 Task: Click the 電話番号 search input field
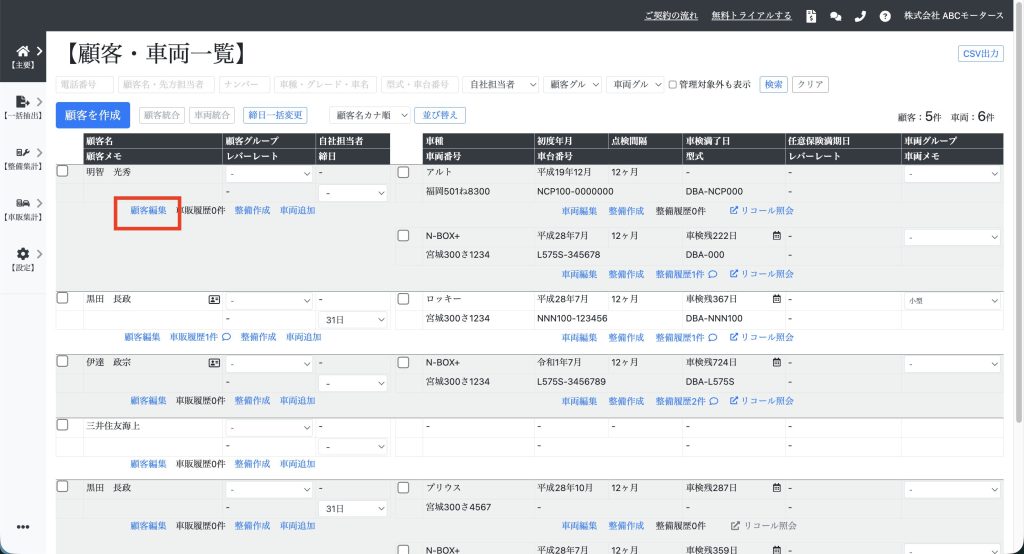coord(85,85)
